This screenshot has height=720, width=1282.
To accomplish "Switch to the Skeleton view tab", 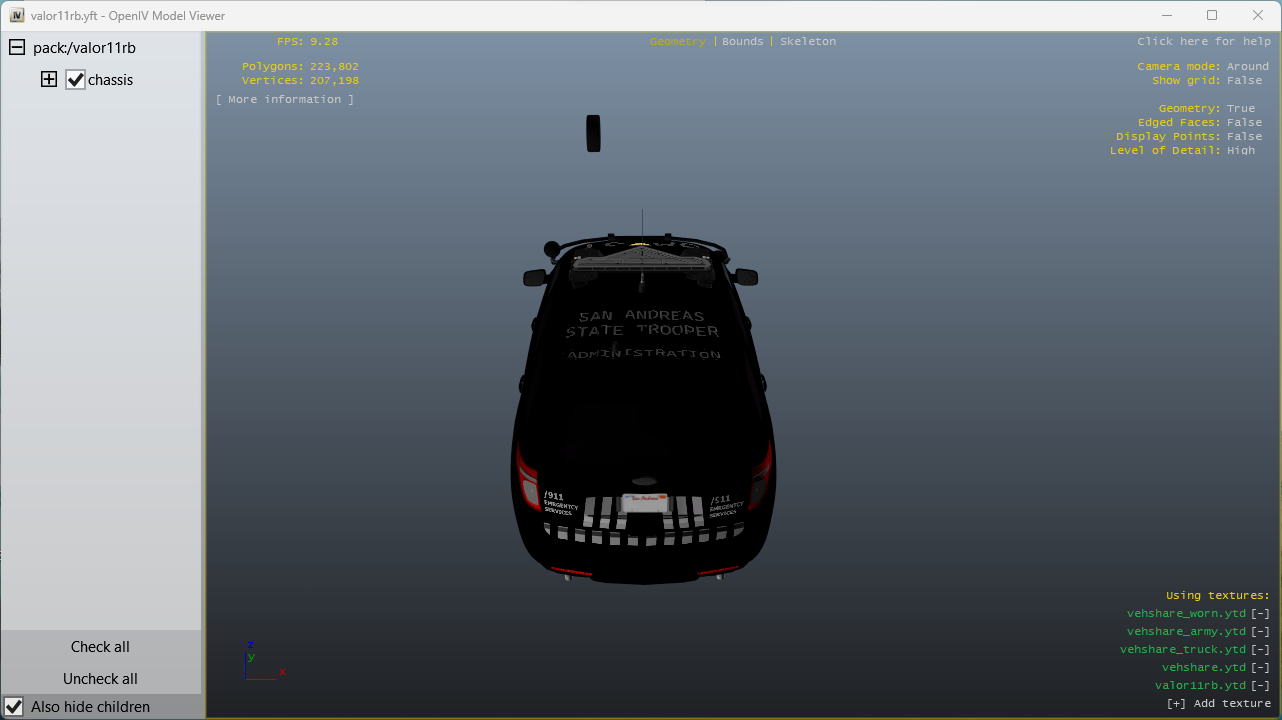I will click(808, 42).
